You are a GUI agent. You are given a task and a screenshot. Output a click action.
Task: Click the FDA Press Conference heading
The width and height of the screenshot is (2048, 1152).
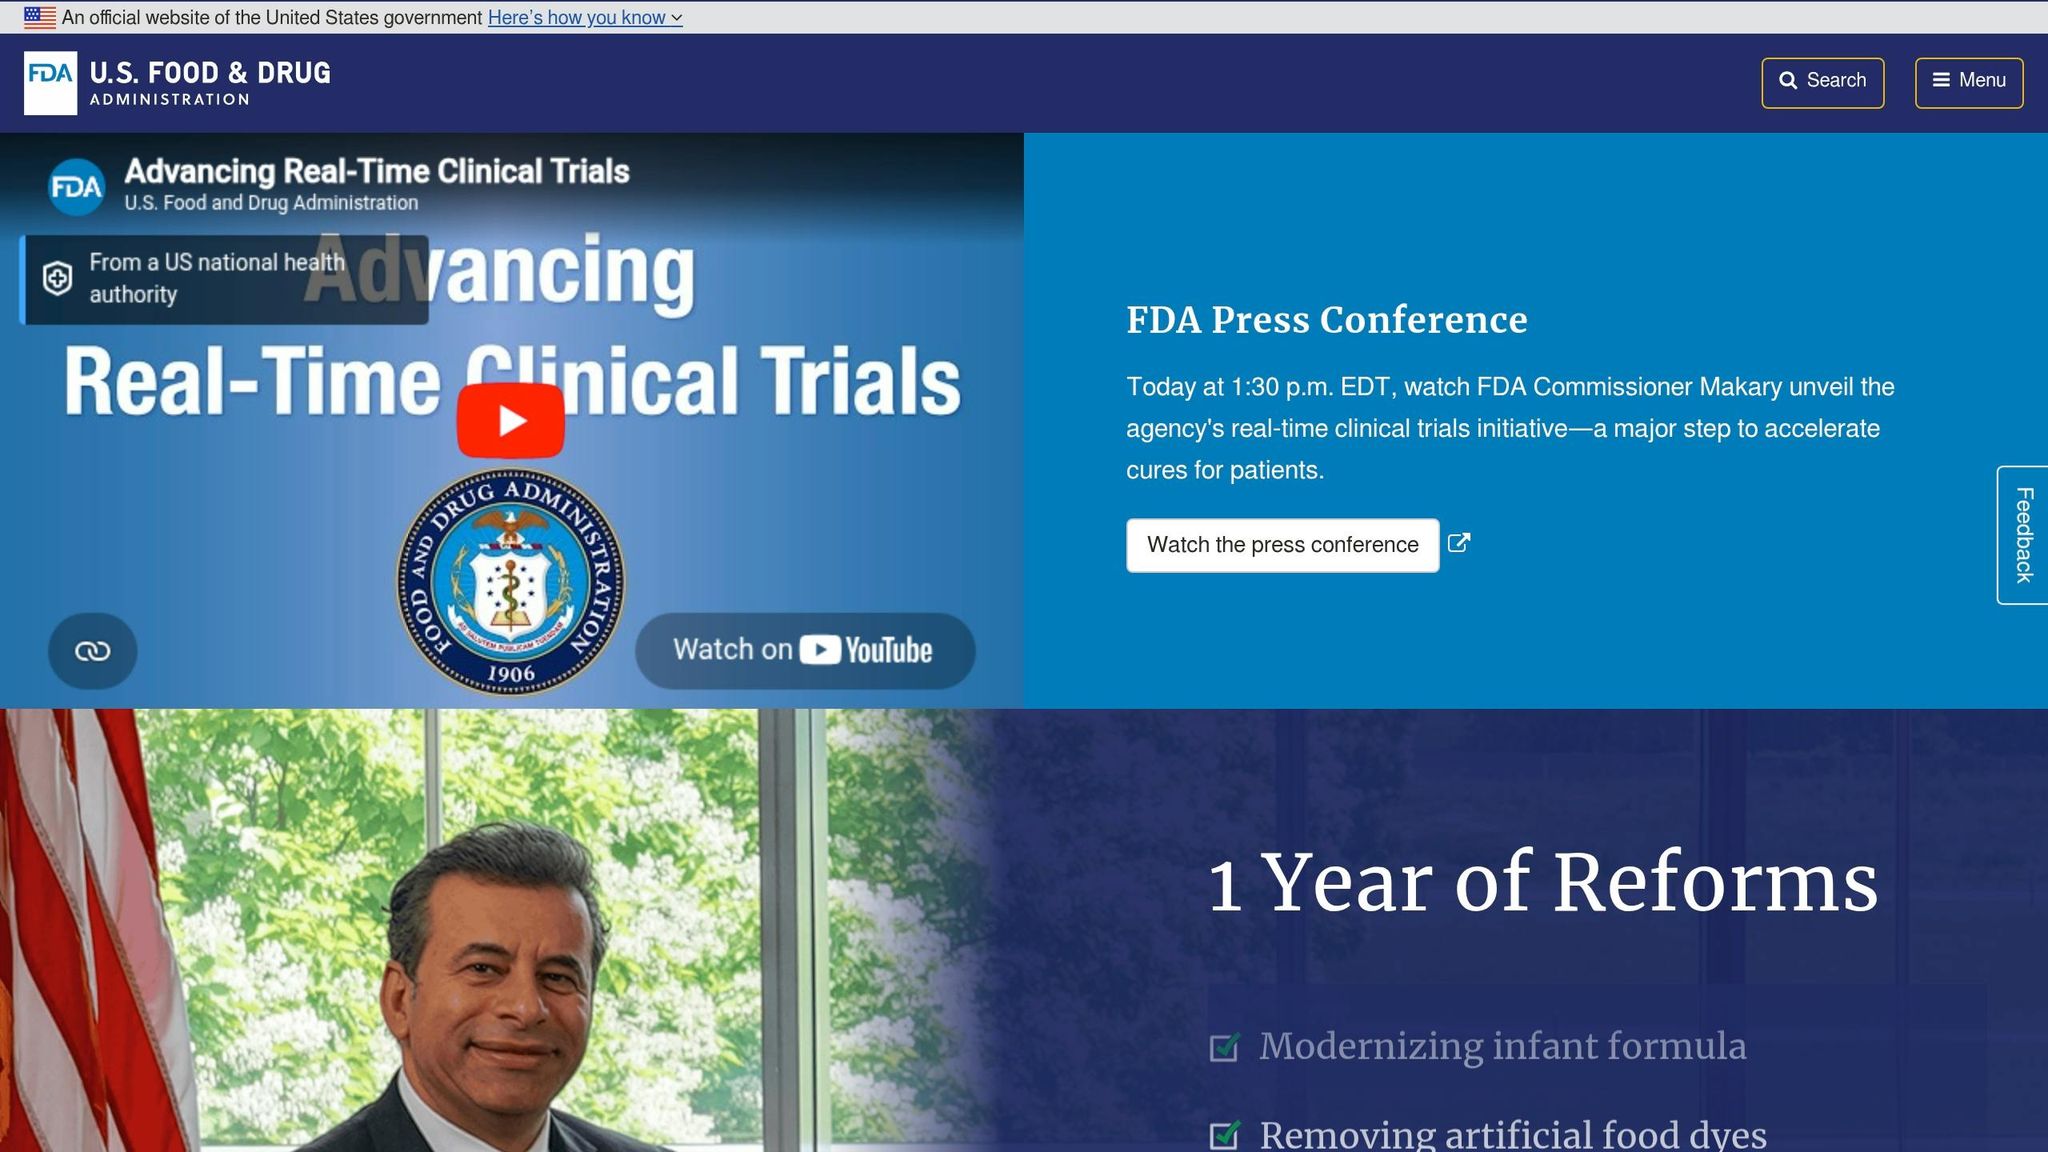coord(1327,320)
